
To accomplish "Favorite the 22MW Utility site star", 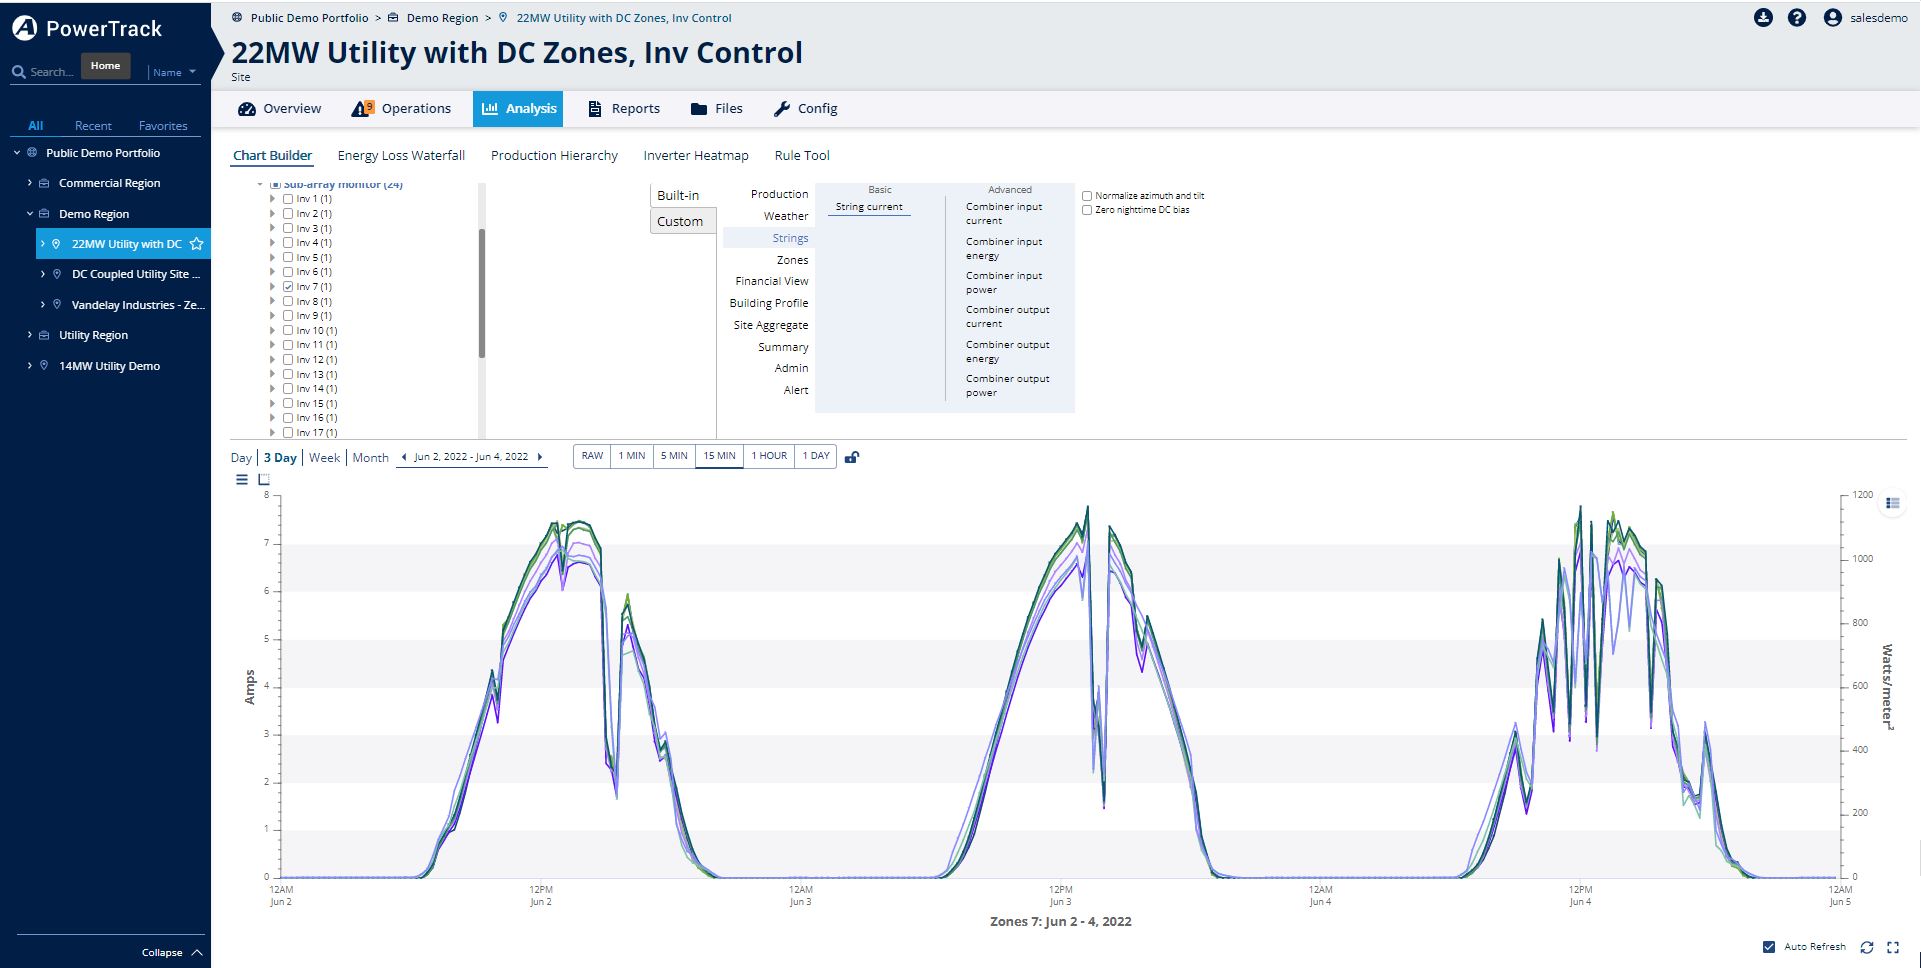I will tap(196, 244).
